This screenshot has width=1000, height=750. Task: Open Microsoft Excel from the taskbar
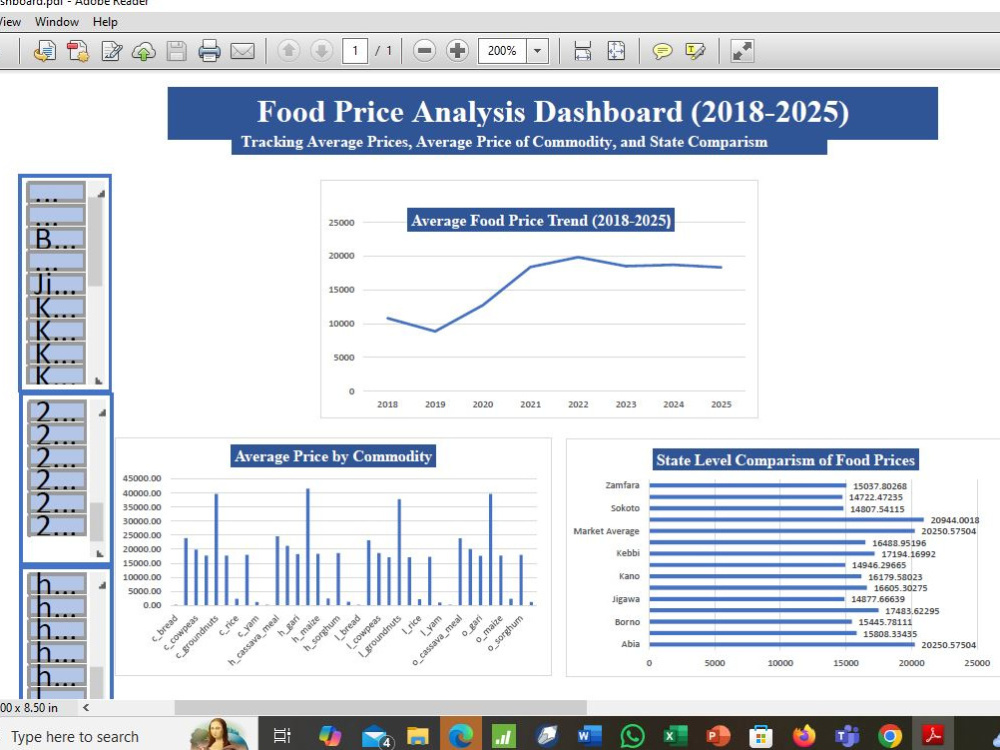coord(675,736)
